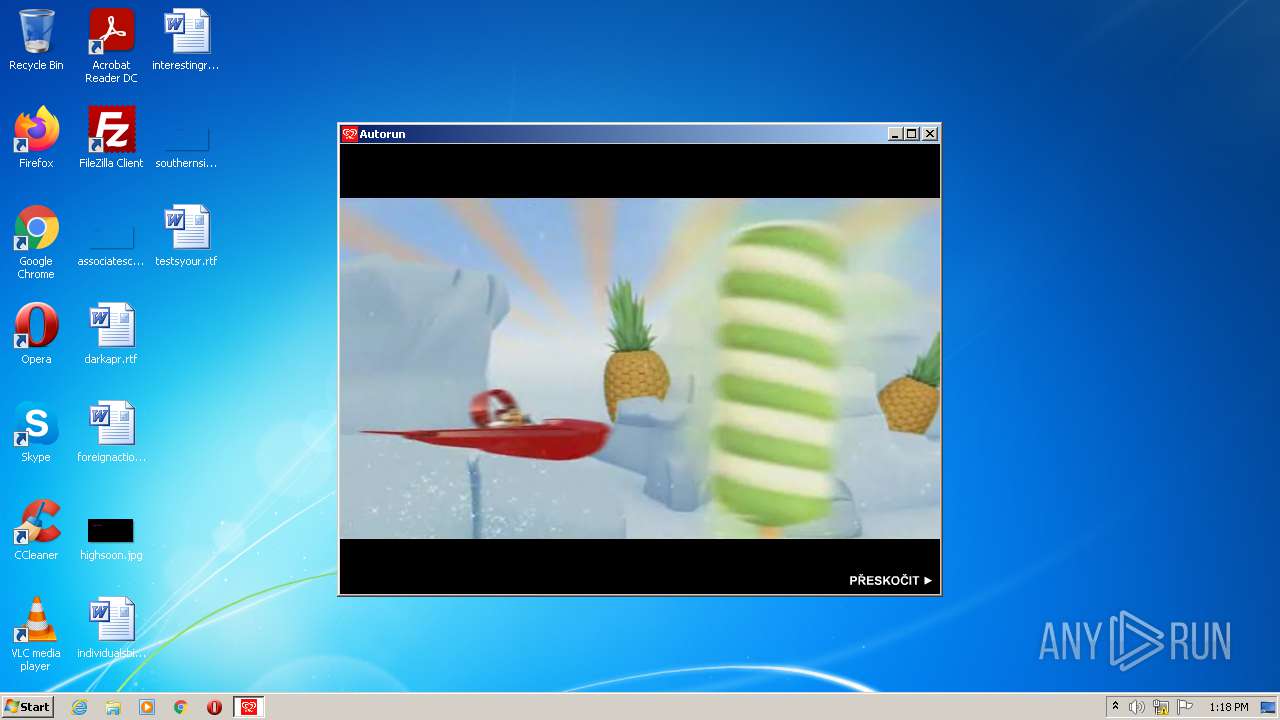Open the Action Center flag icon
This screenshot has width=1280, height=720.
[1185, 707]
